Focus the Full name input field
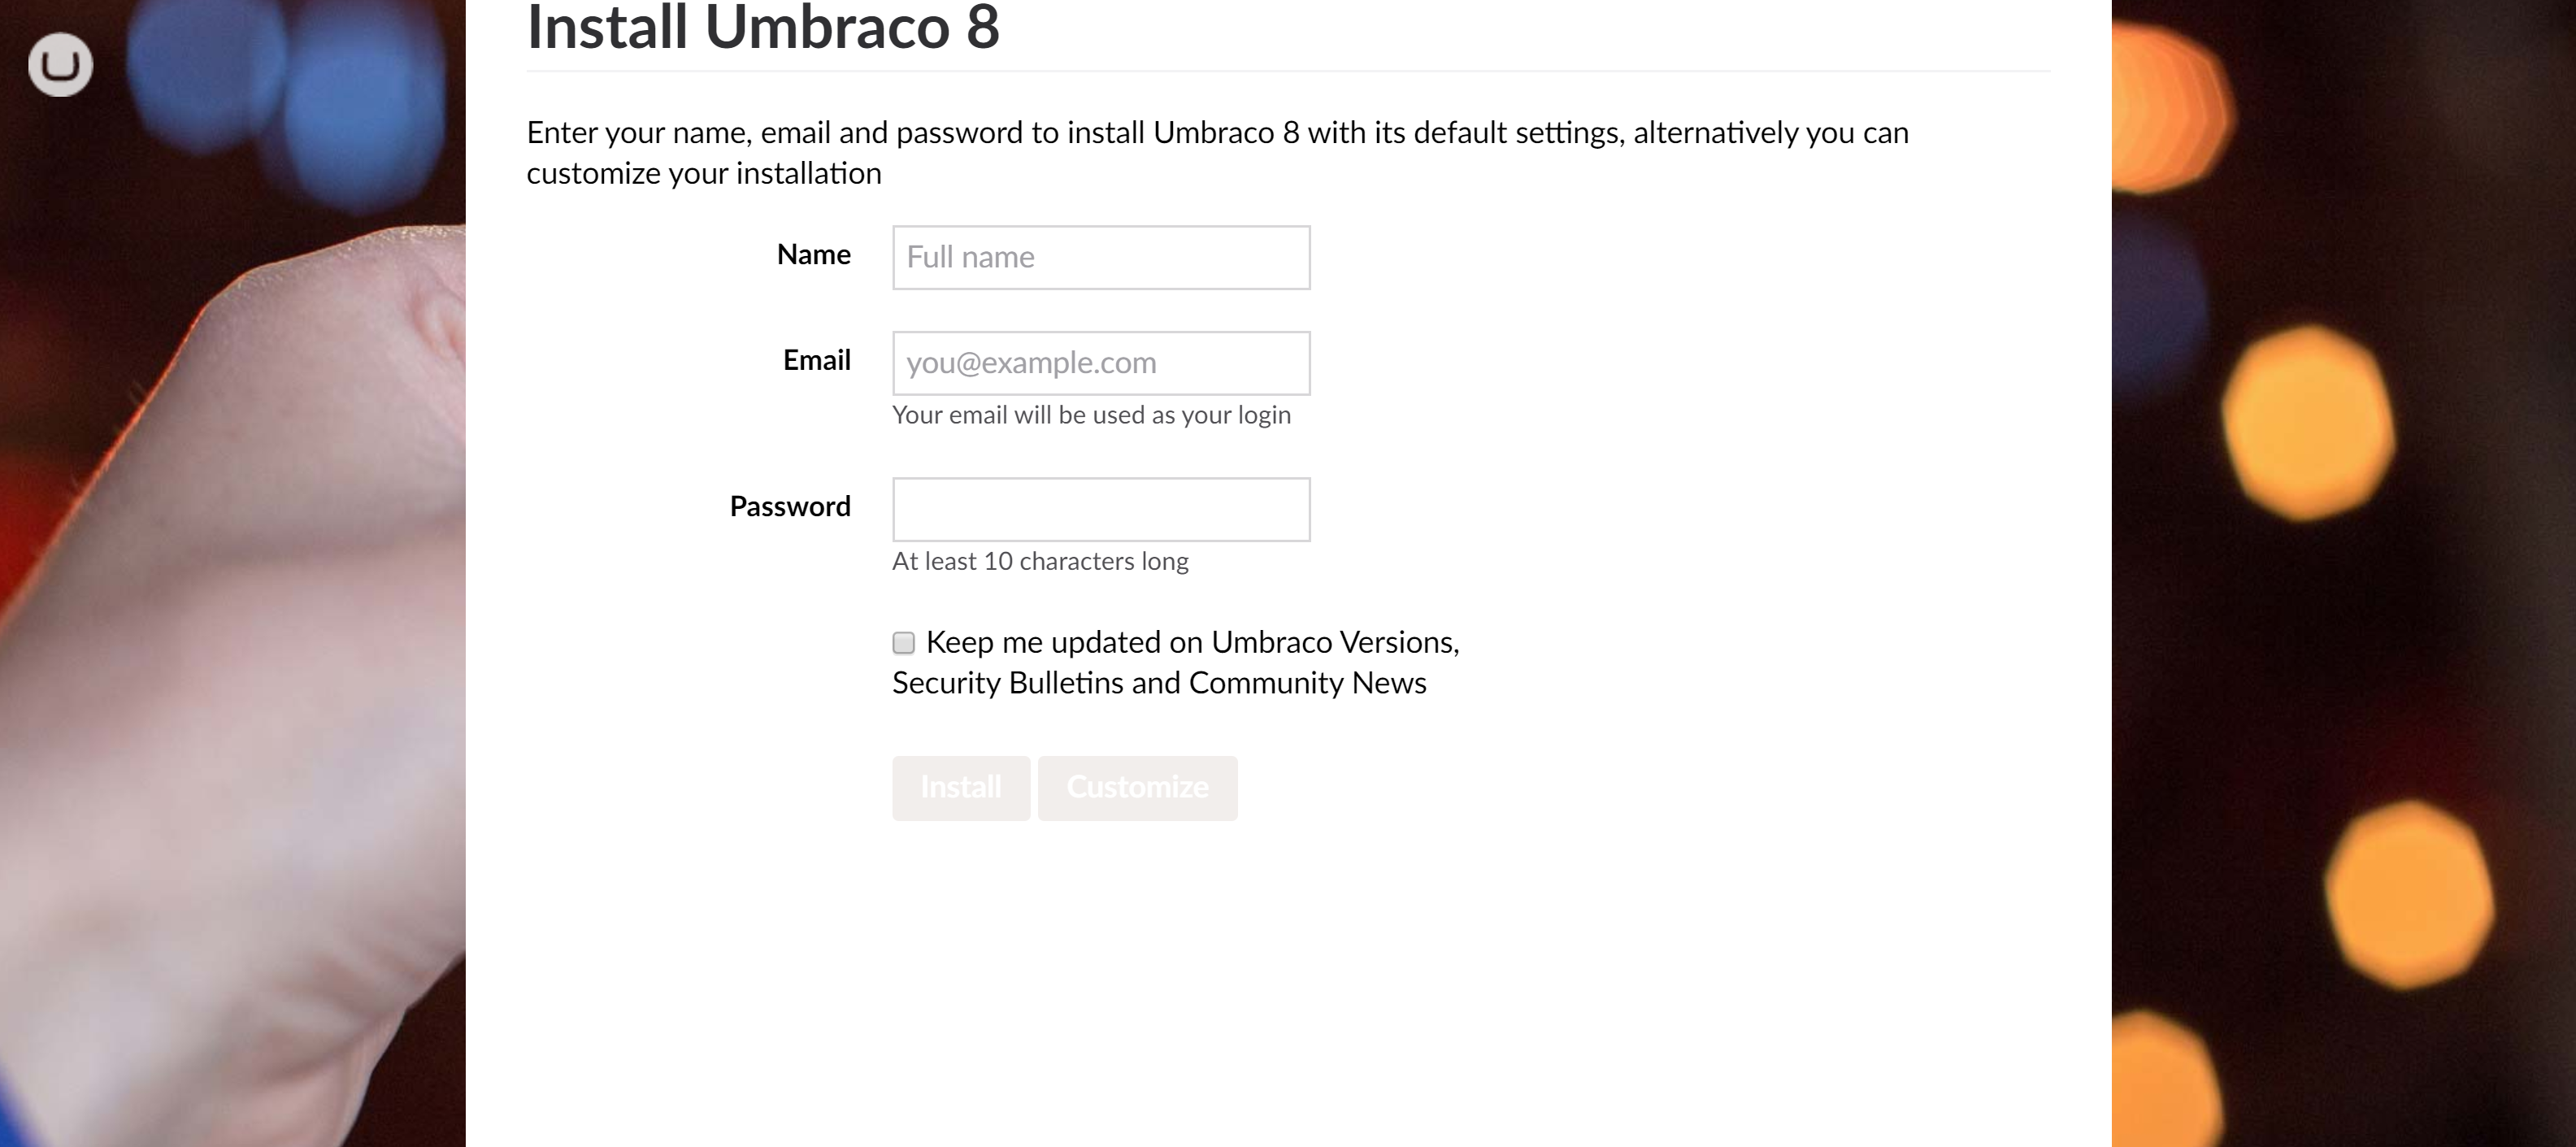The width and height of the screenshot is (2576, 1147). click(x=1101, y=257)
